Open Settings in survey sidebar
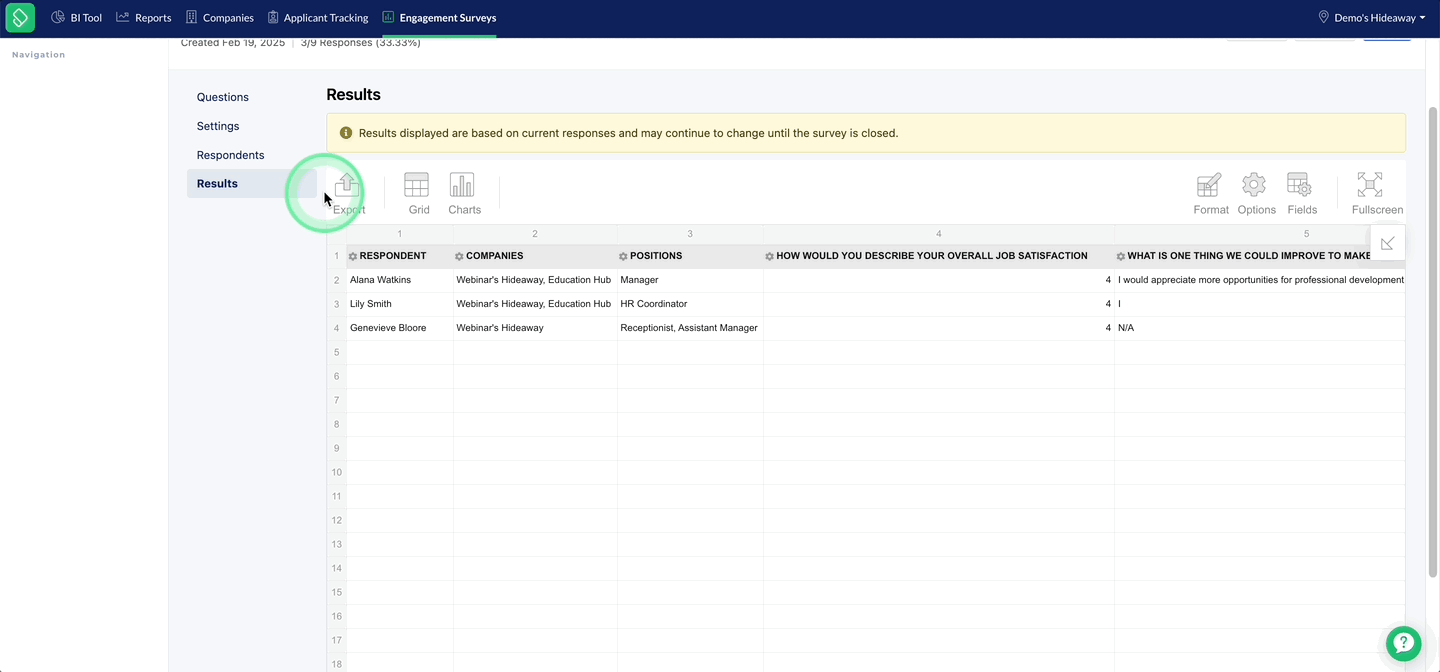 click(218, 126)
